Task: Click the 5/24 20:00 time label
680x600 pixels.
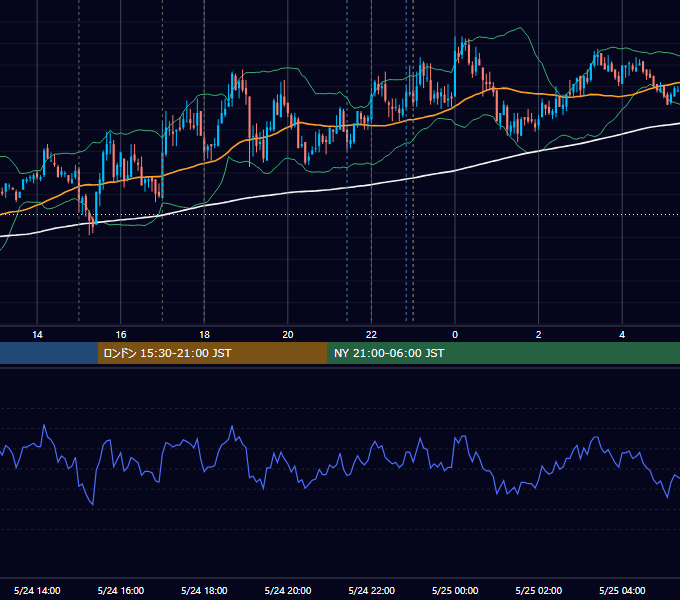Action: click(x=288, y=590)
